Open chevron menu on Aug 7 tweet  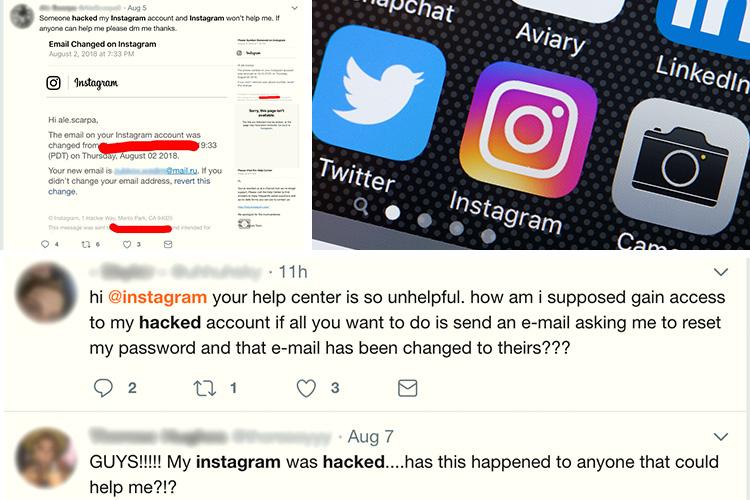(720, 436)
